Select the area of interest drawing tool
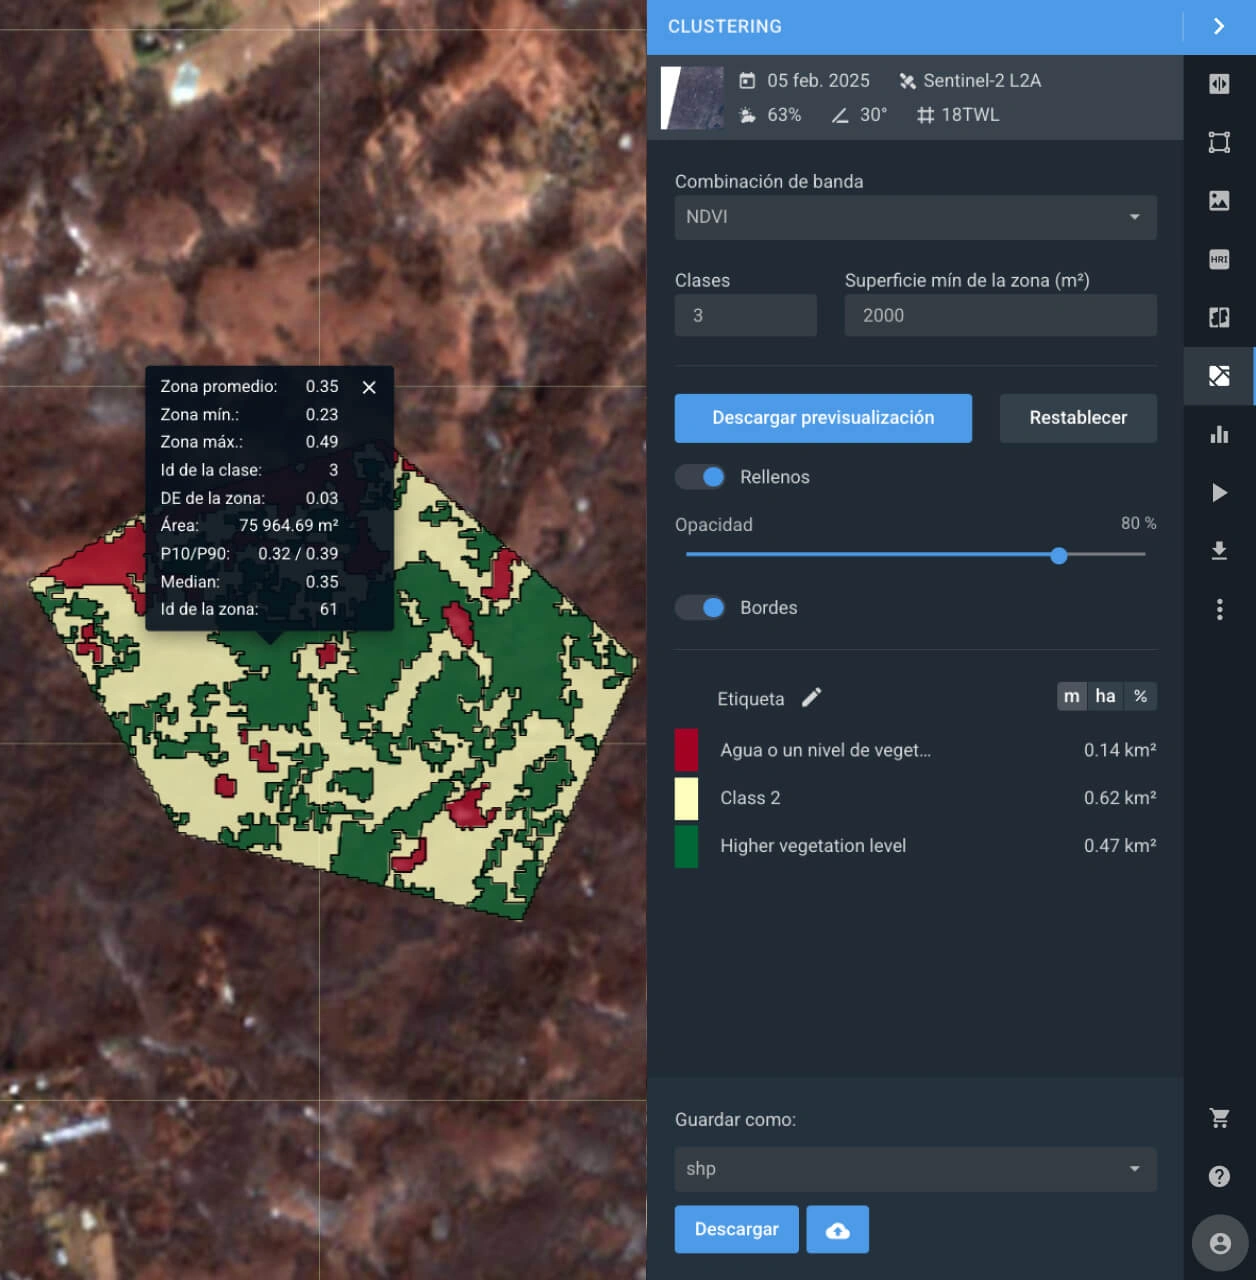The width and height of the screenshot is (1256, 1280). point(1219,143)
